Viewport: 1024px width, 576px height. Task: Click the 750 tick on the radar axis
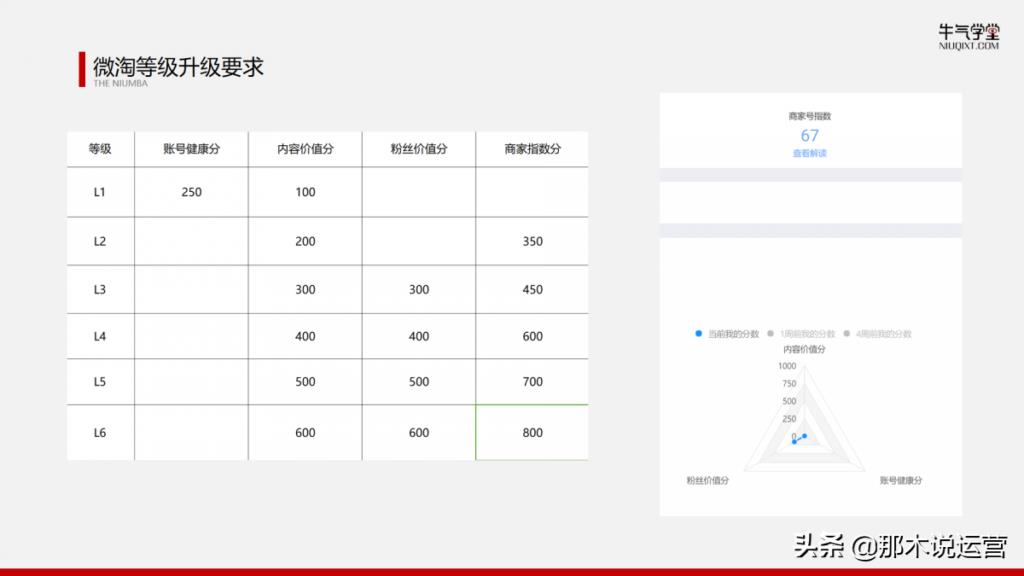(789, 383)
